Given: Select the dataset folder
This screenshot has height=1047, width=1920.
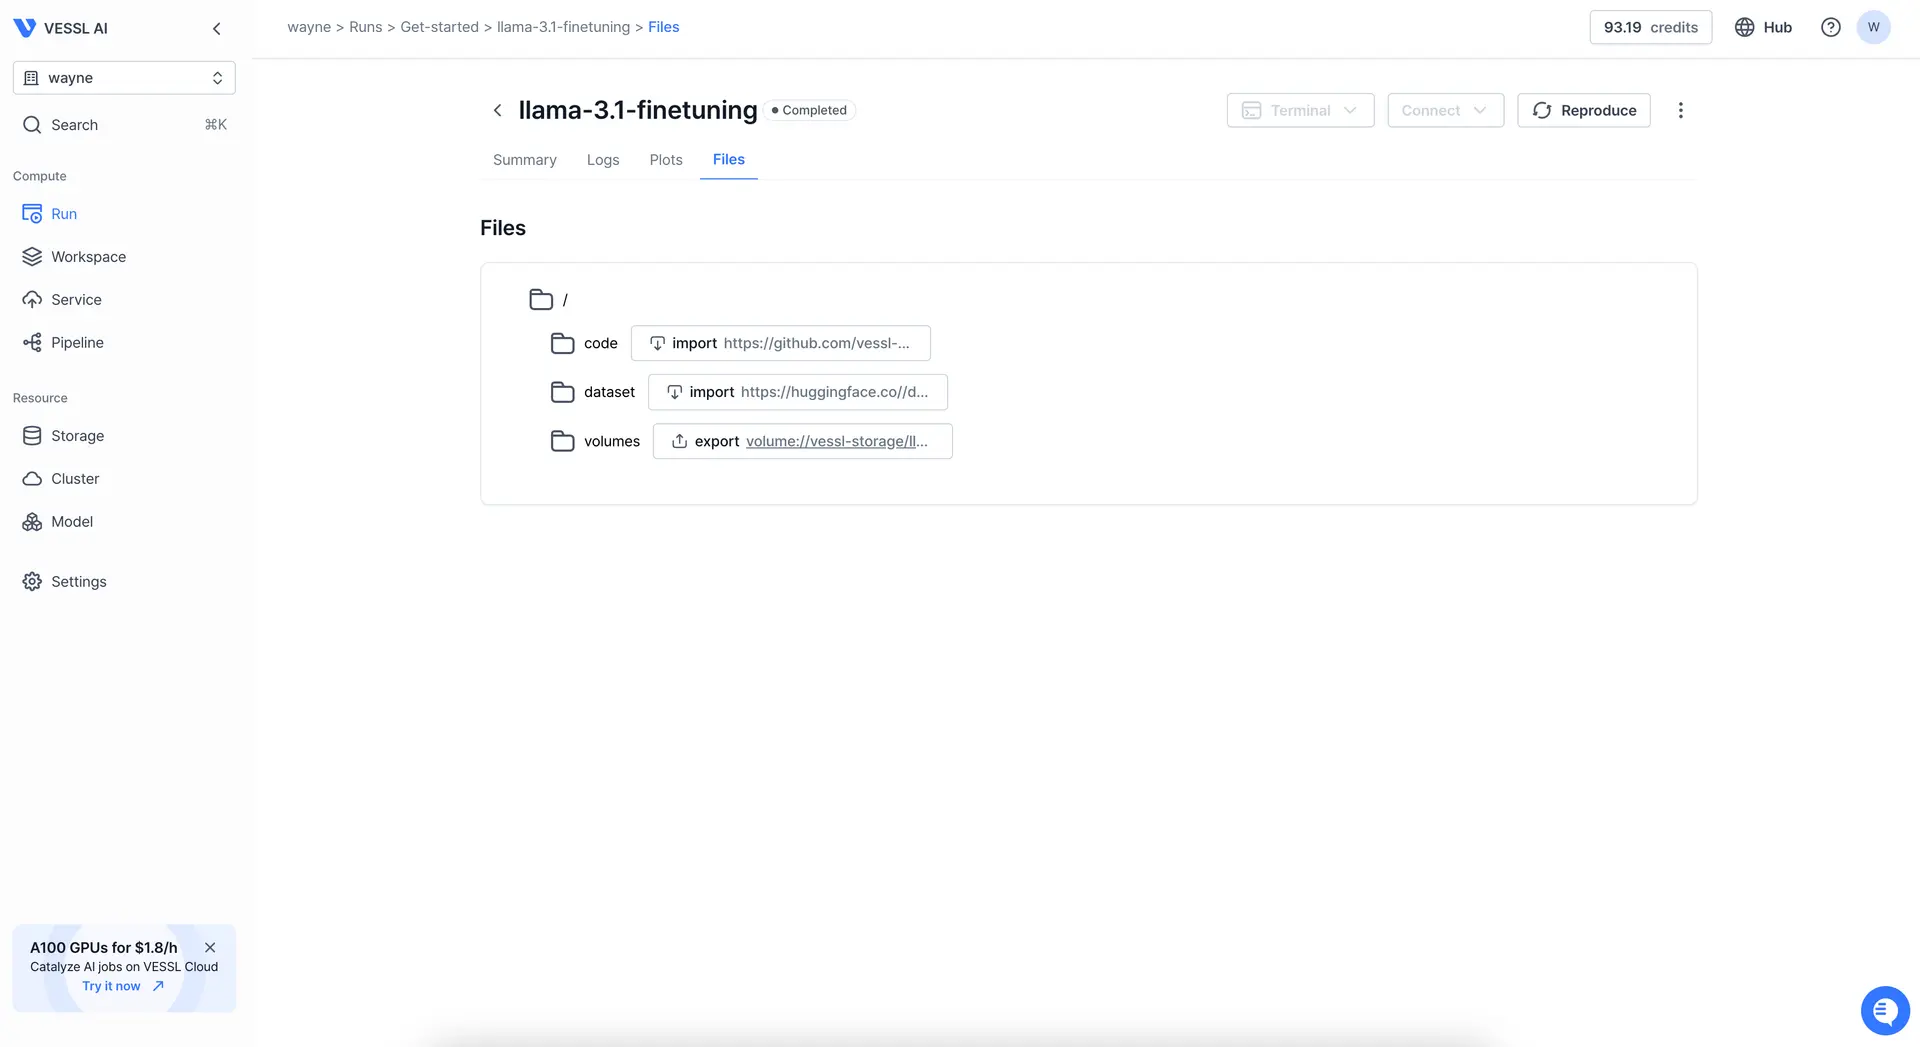Looking at the screenshot, I should (x=593, y=392).
